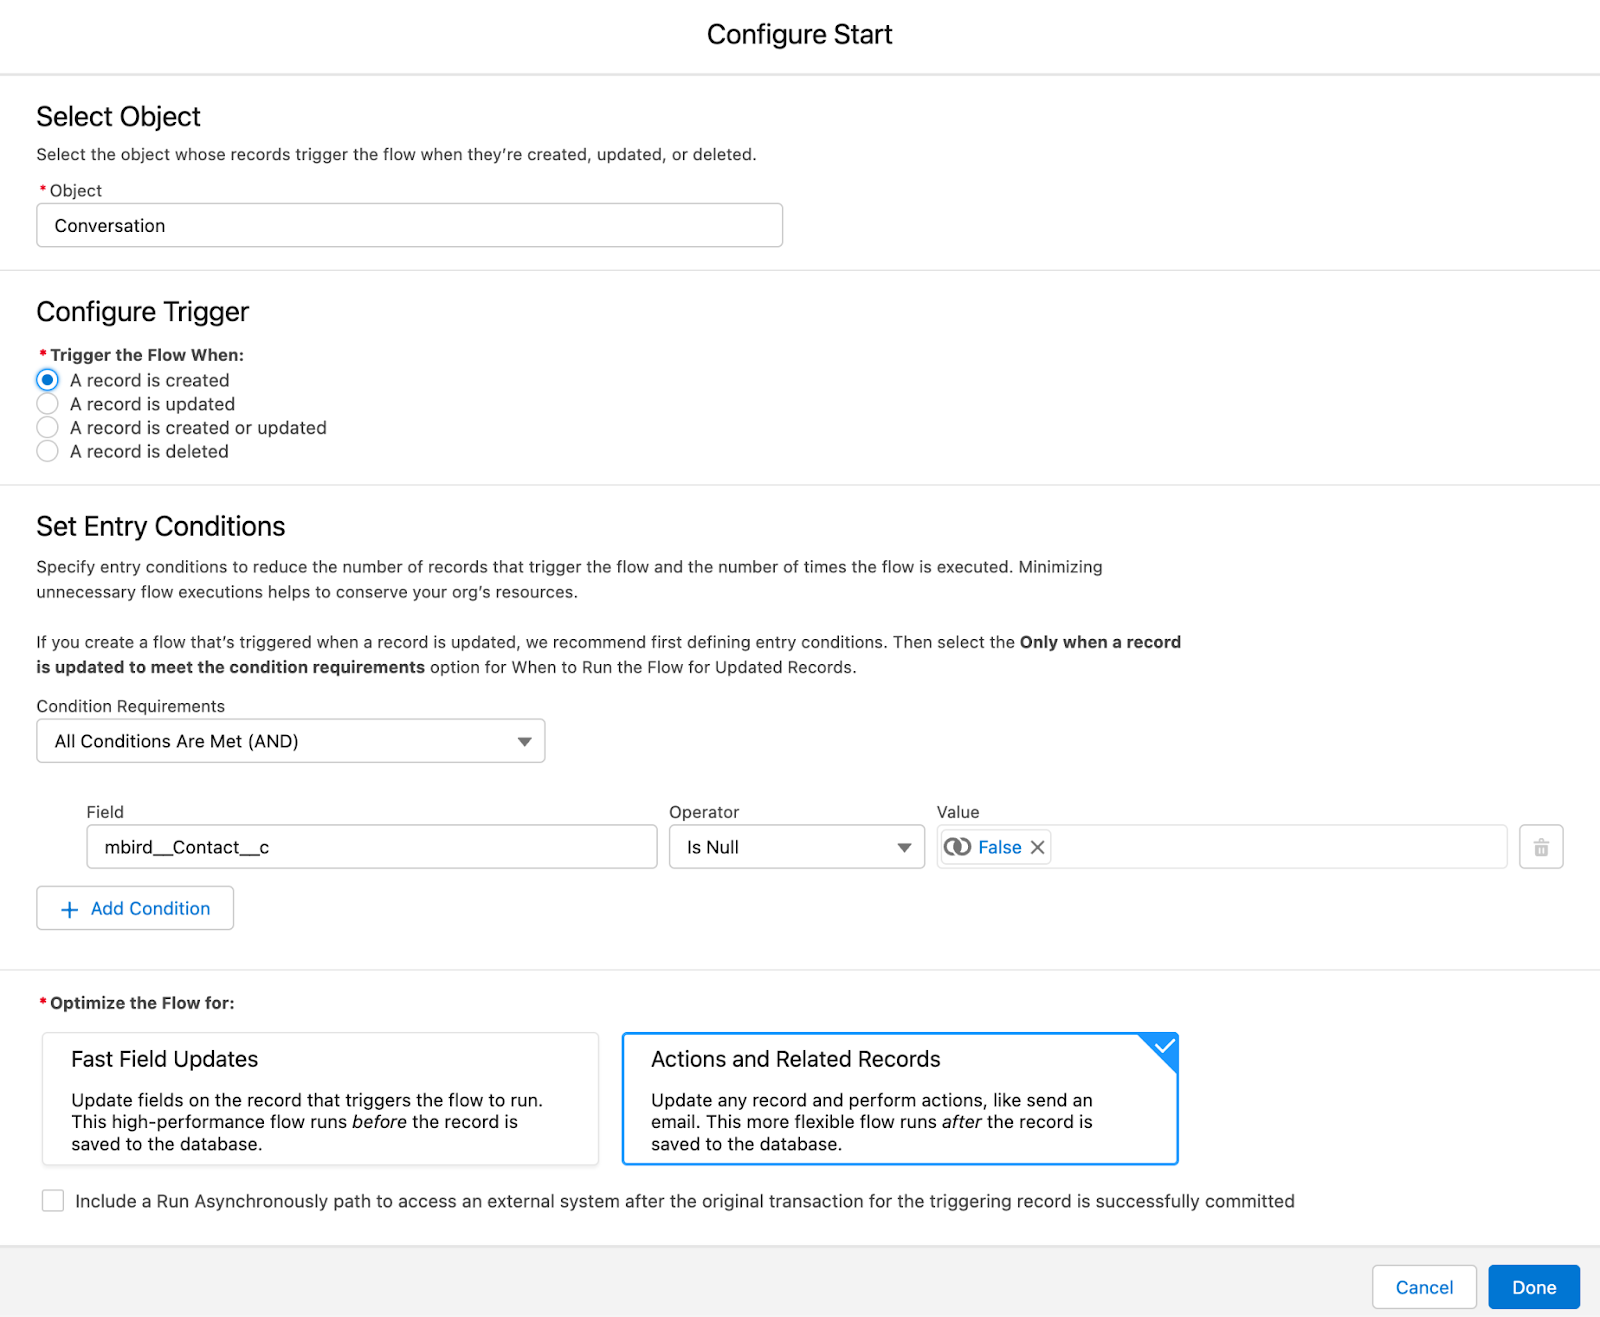The image size is (1600, 1317).
Task: Choose the Fast Field Updates option card
Action: (x=320, y=1099)
